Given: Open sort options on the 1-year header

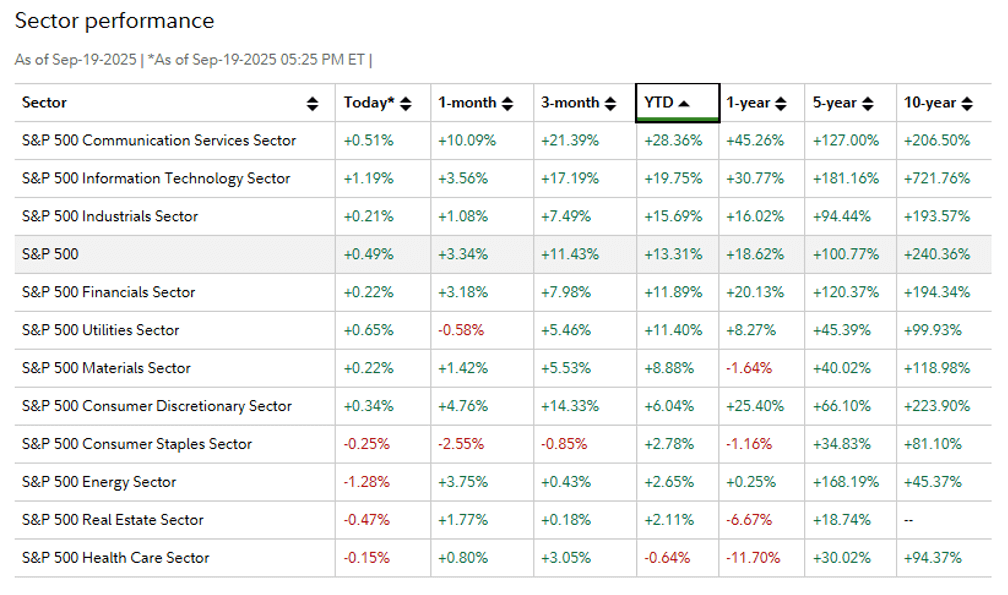Looking at the screenshot, I should click(783, 102).
